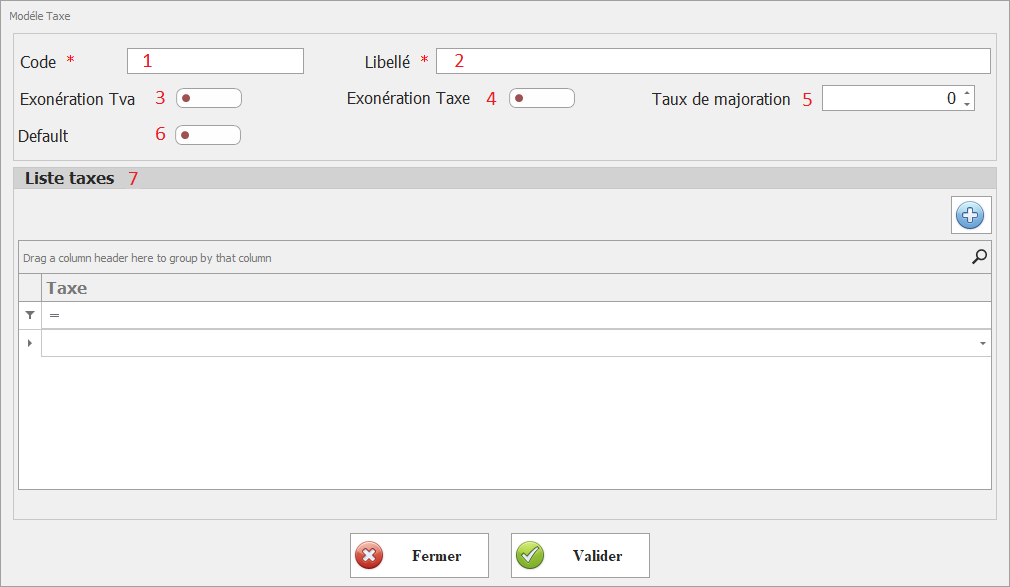The image size is (1010, 587).
Task: Select the row indicator arrow in grid
Action: [30, 343]
